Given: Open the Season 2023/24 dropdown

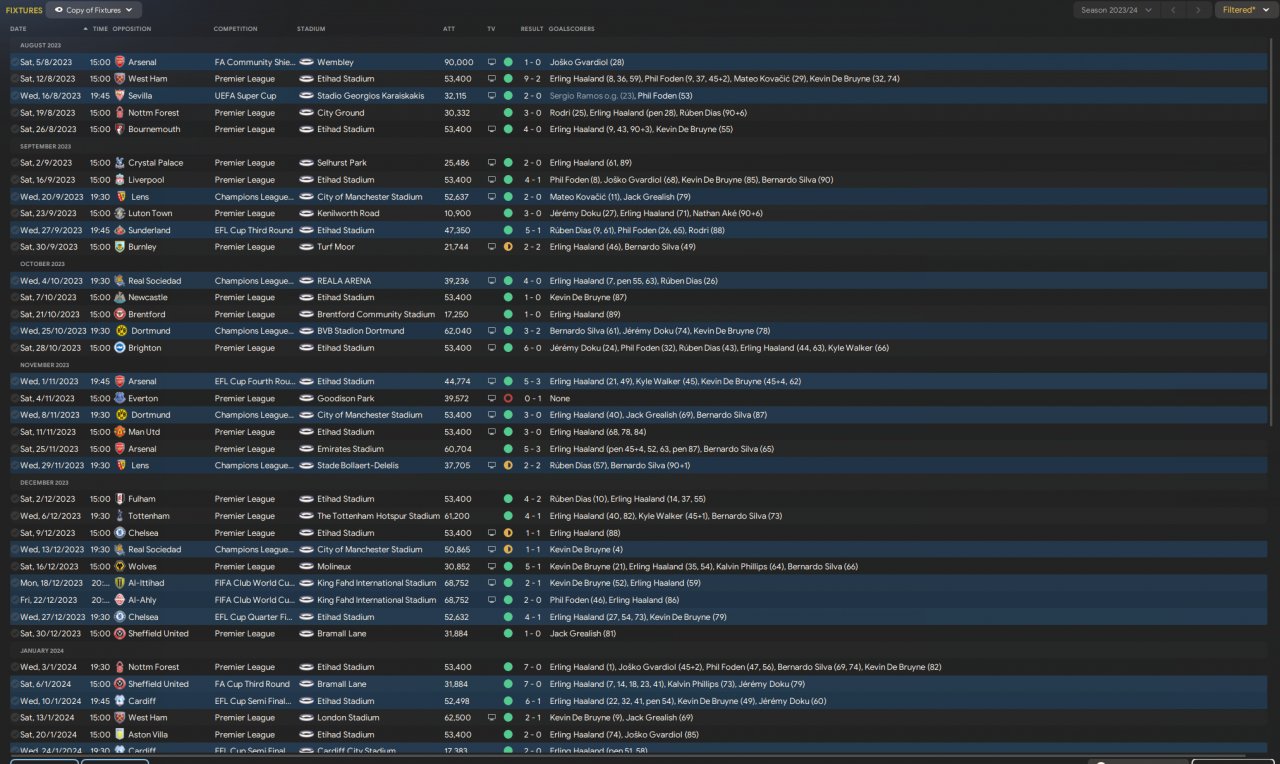Looking at the screenshot, I should tap(1116, 10).
